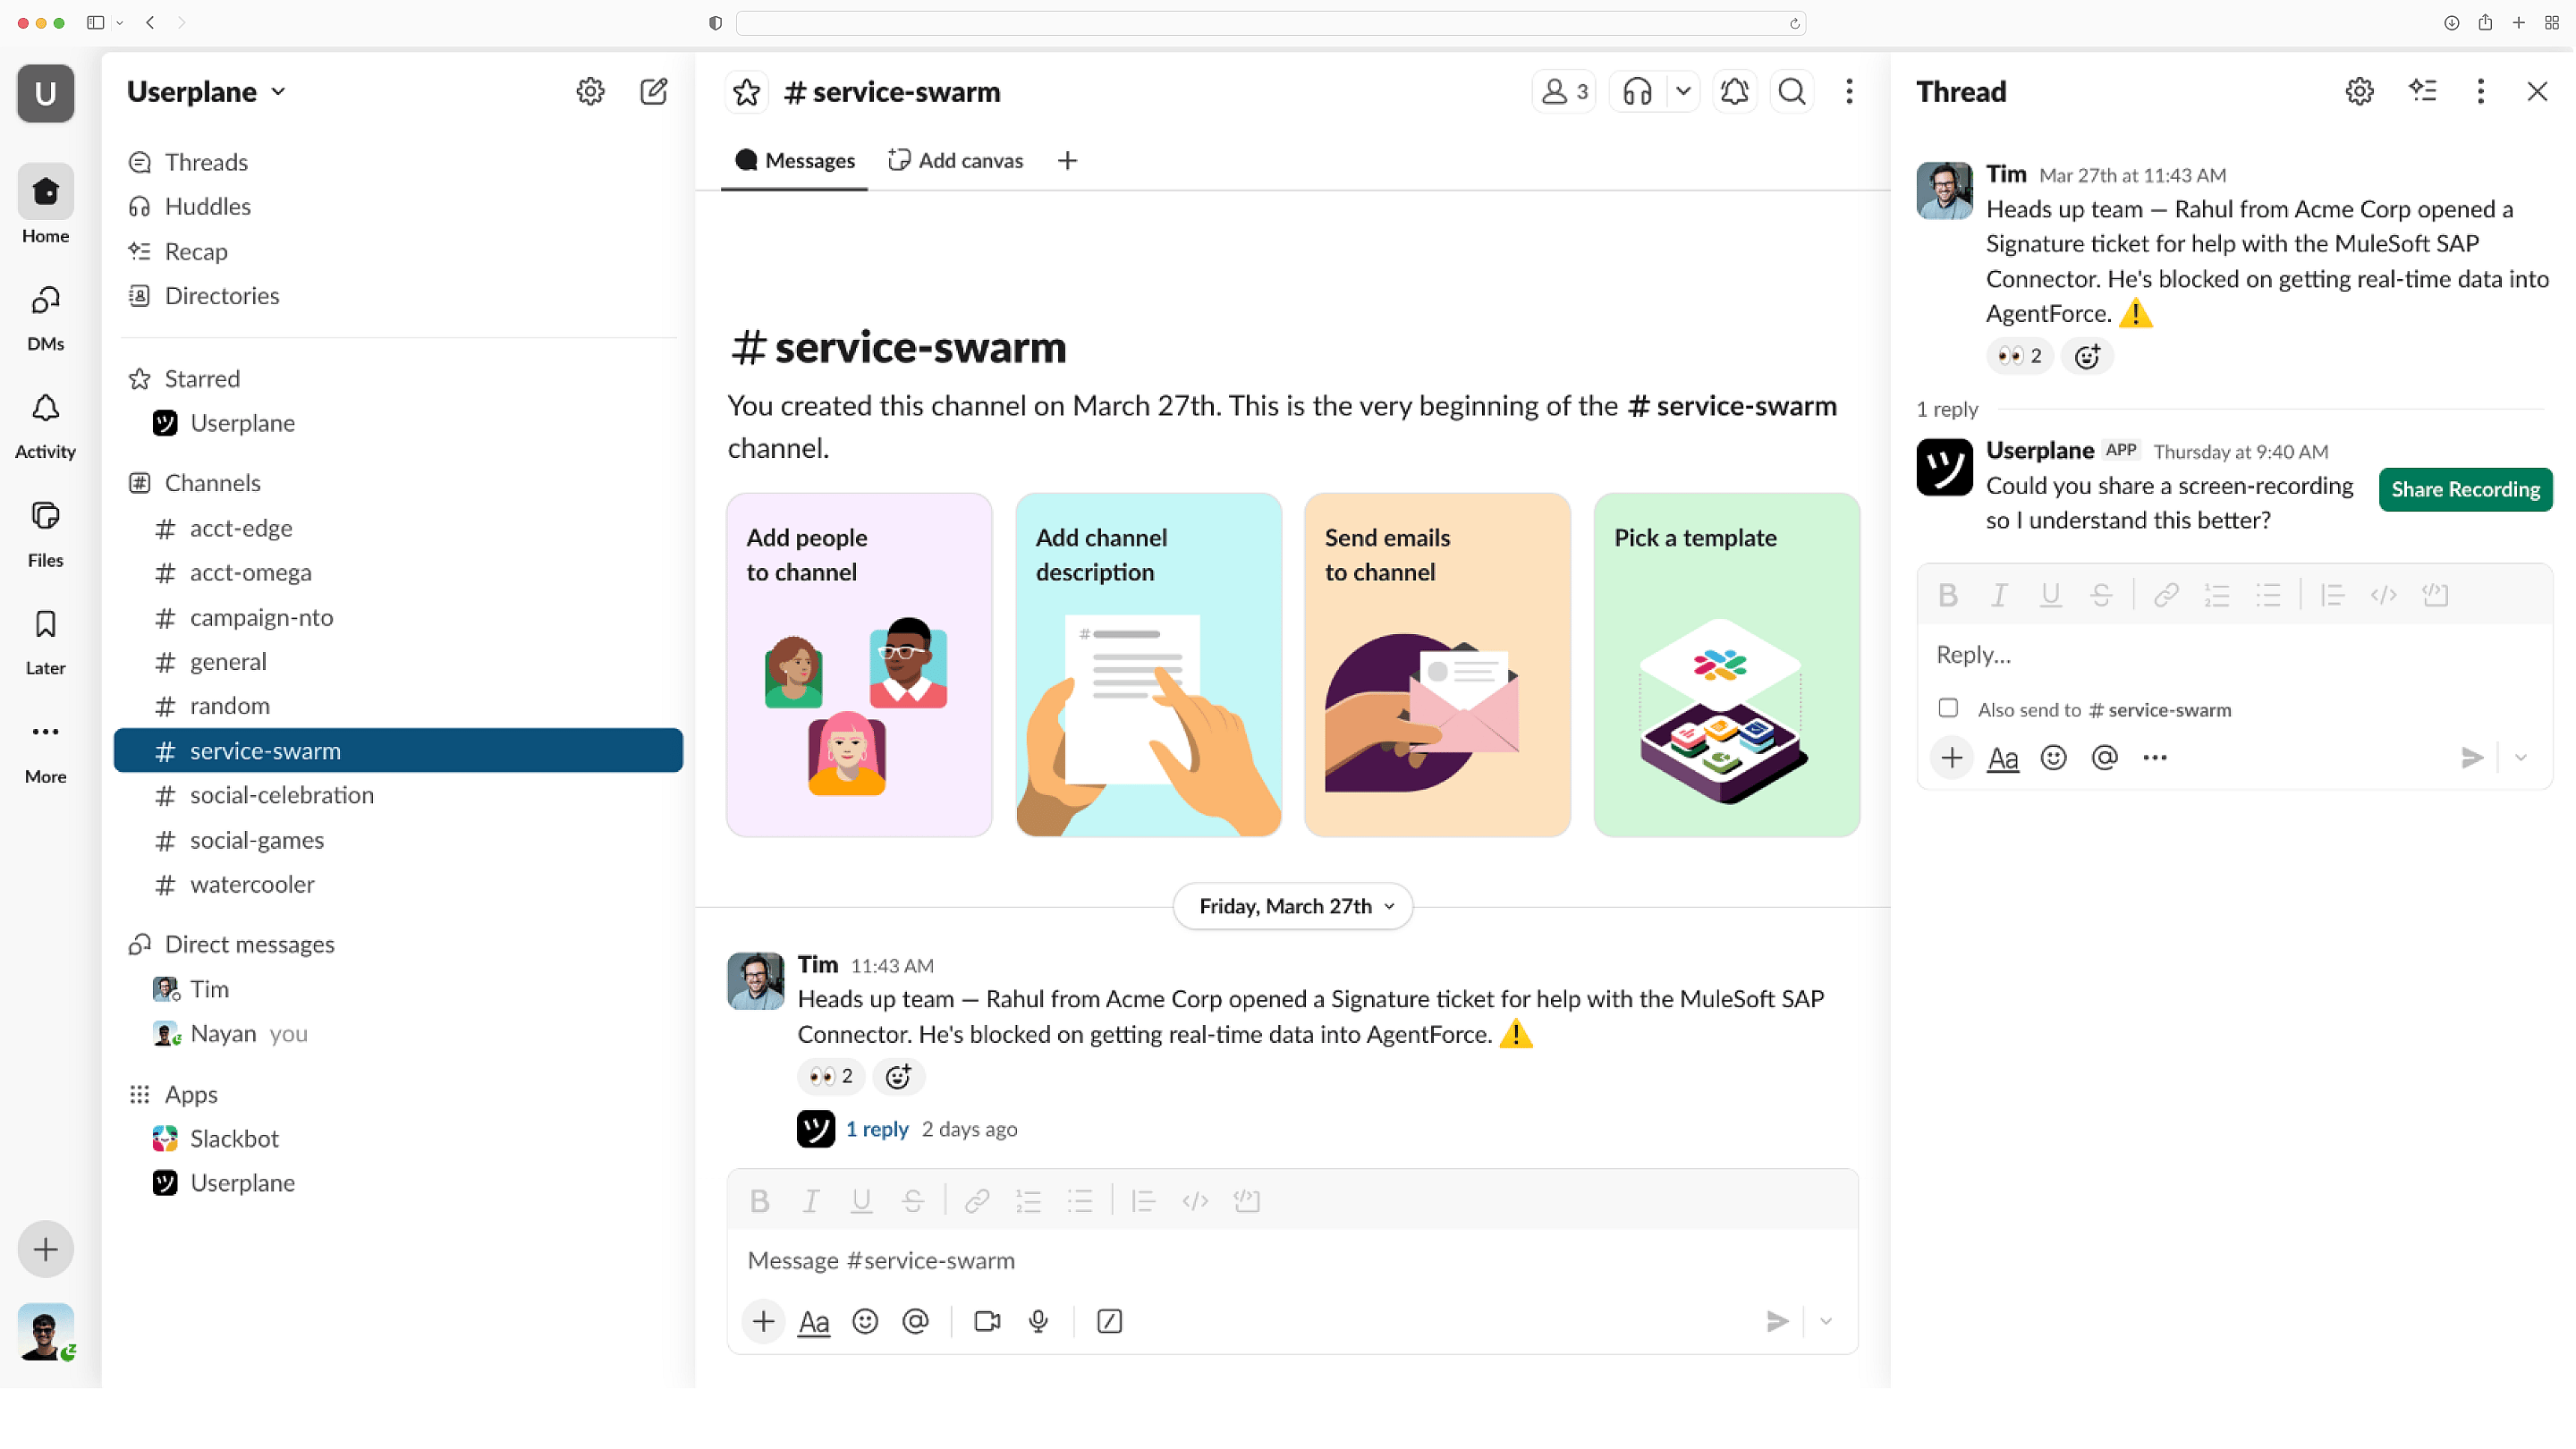Open the Userplane workspace menu

206,91
